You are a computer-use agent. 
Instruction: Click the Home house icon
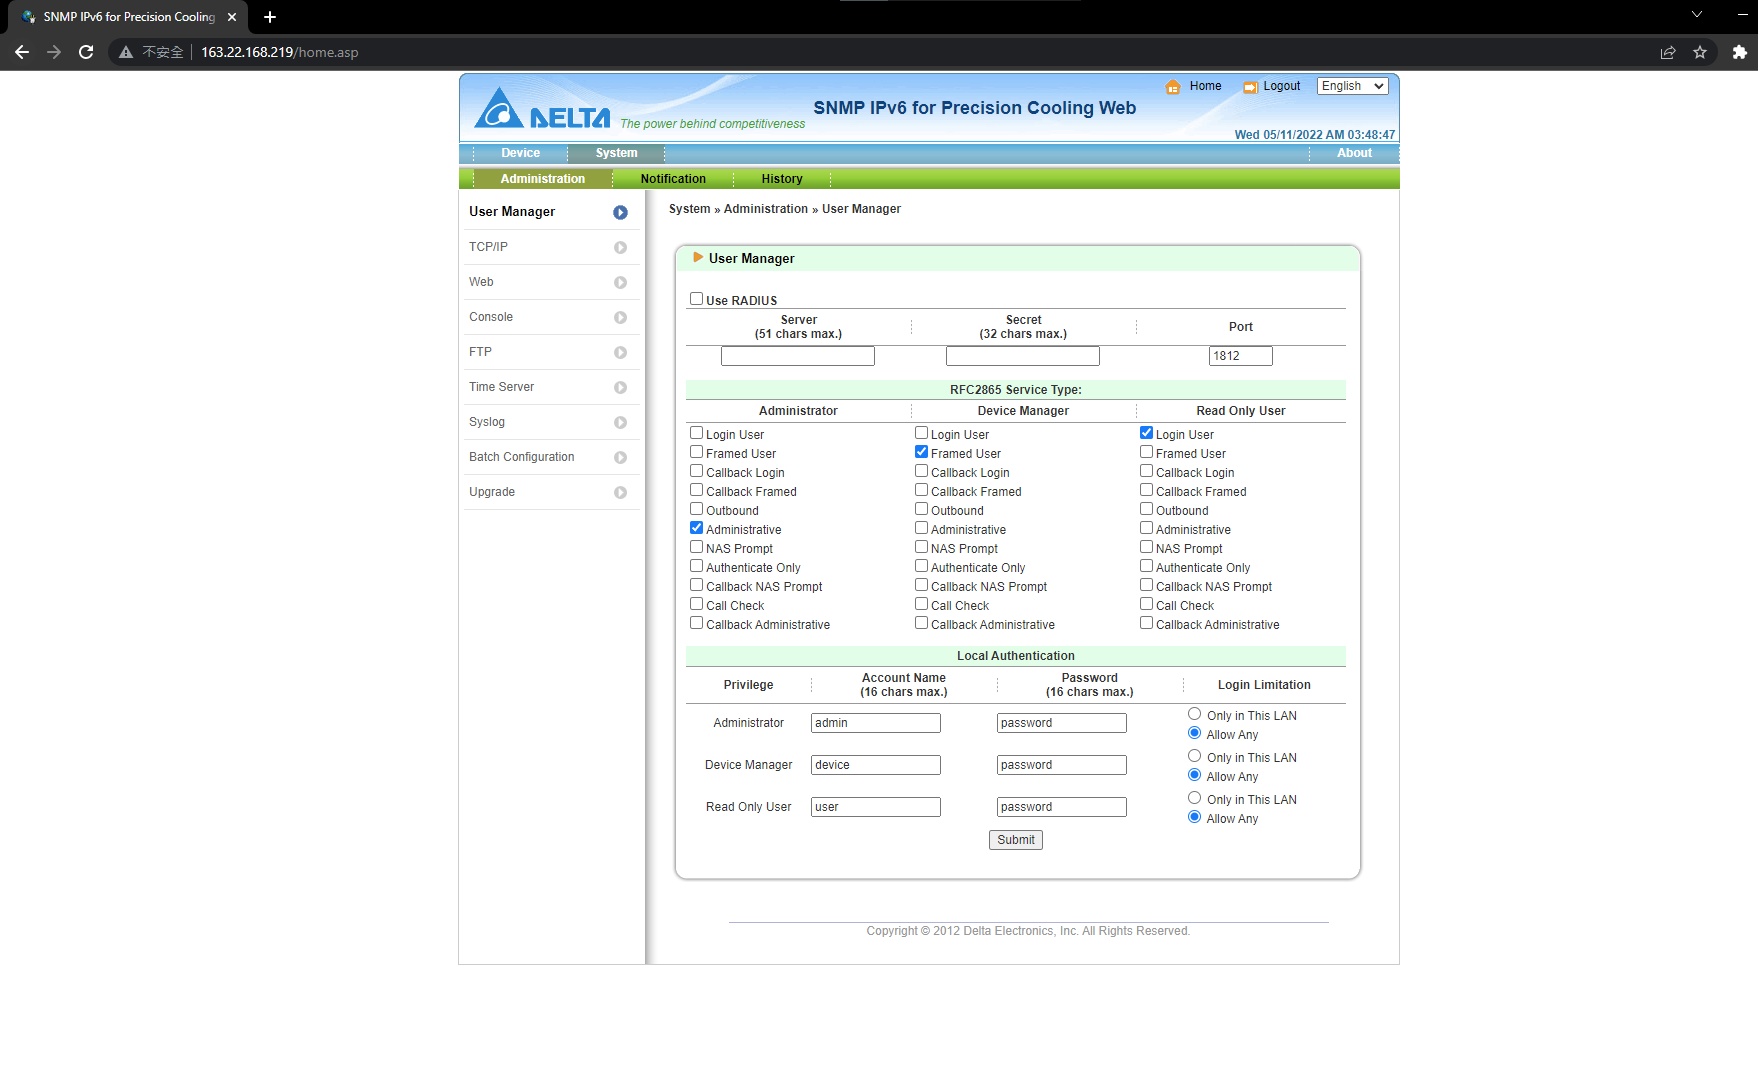(1173, 87)
